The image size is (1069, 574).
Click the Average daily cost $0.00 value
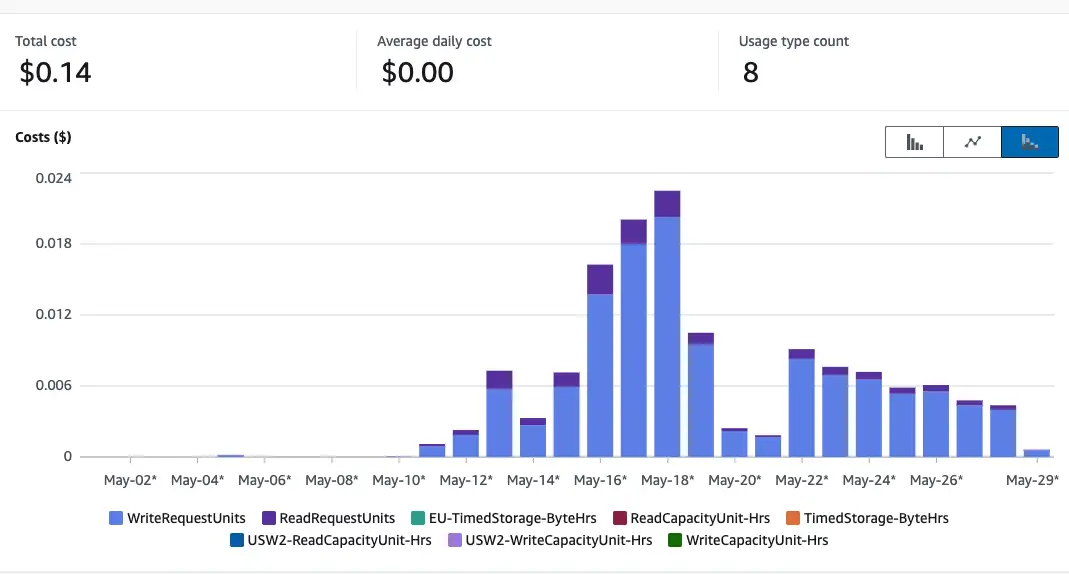pos(417,72)
